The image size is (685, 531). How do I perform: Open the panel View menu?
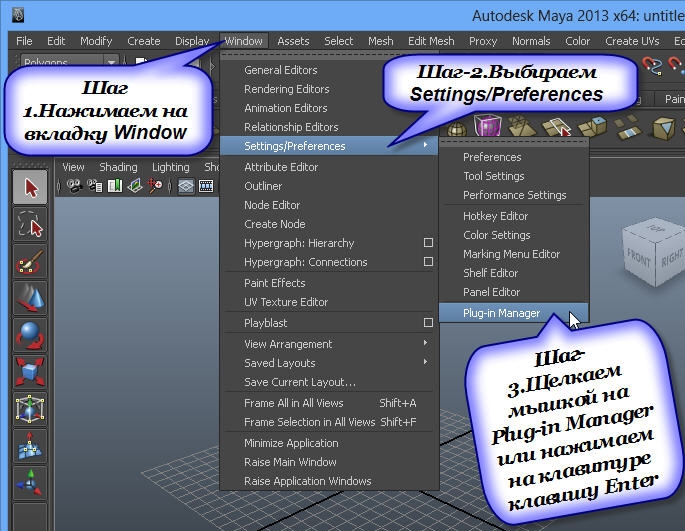click(x=73, y=167)
